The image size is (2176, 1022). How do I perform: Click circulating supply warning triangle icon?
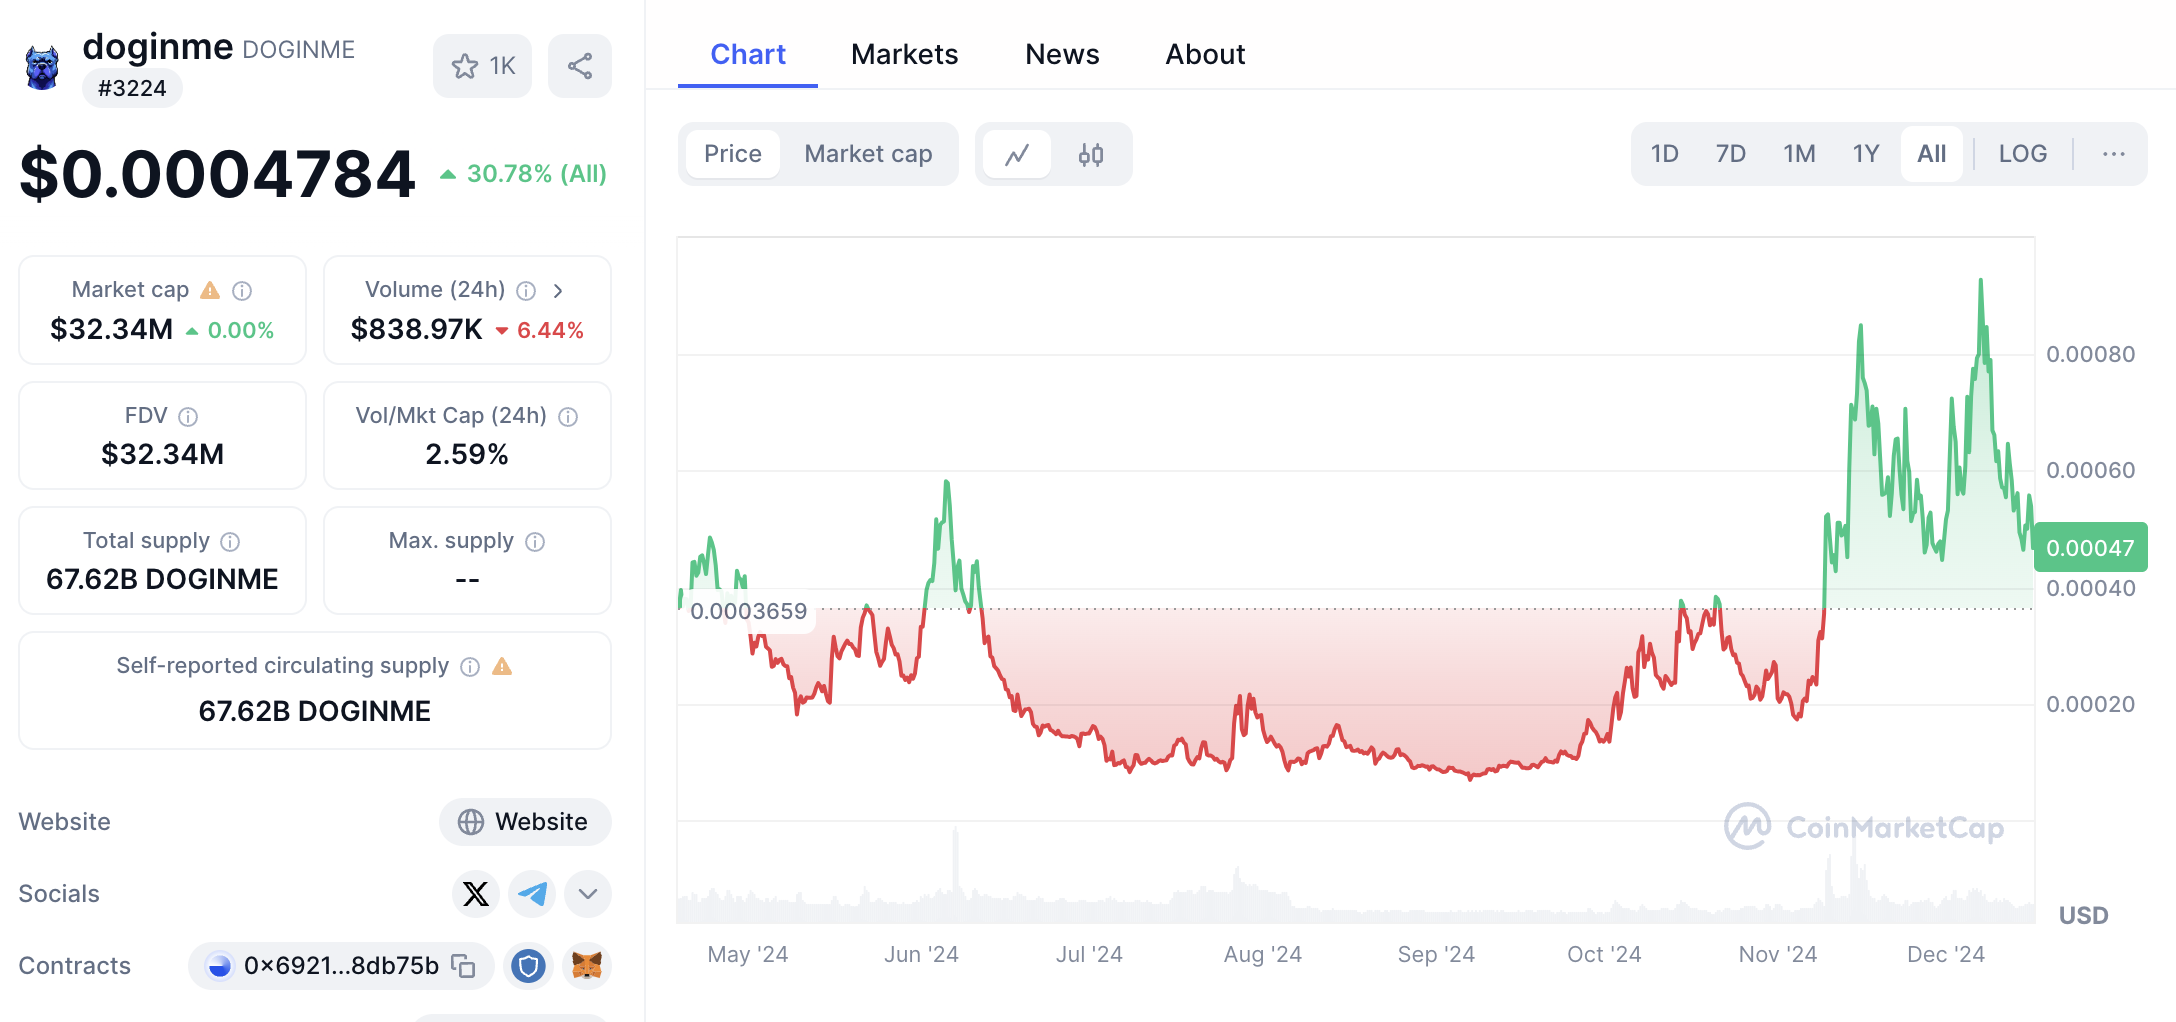click(503, 666)
